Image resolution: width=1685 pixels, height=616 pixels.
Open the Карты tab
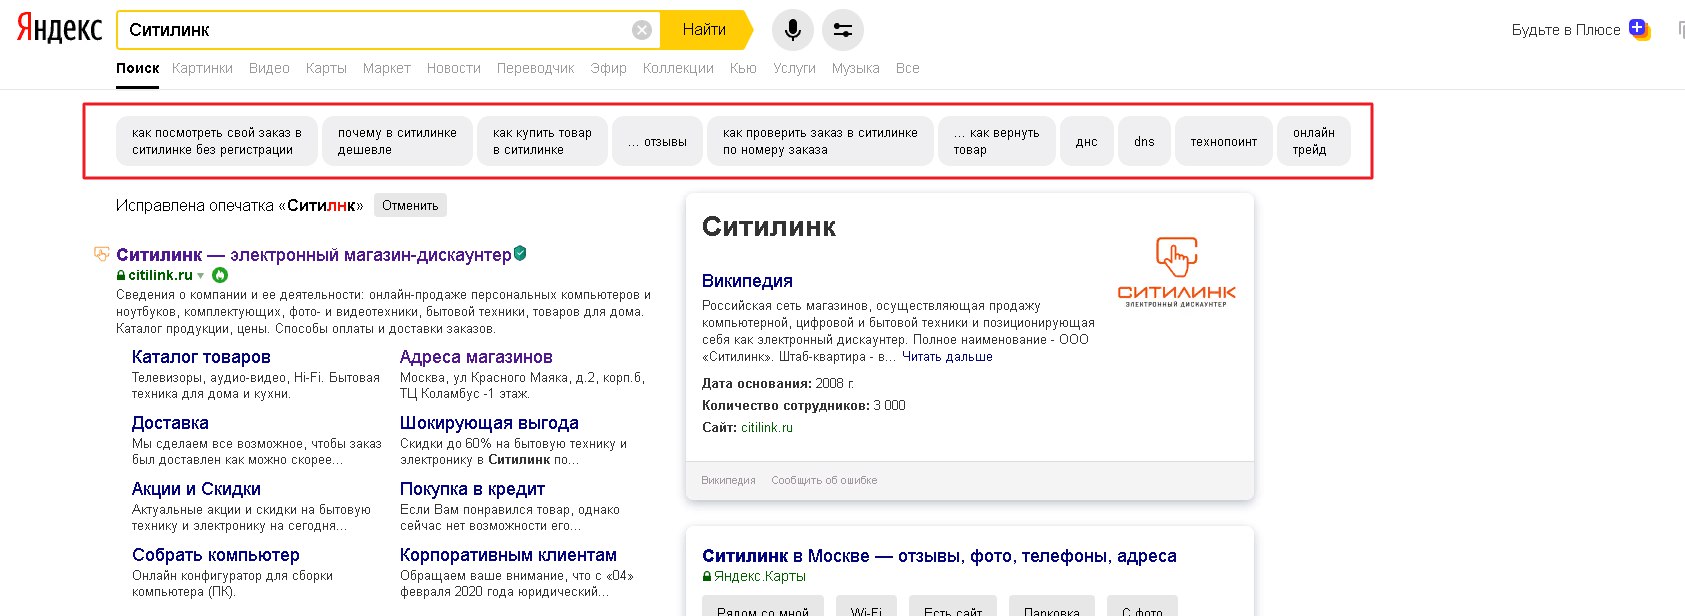326,68
